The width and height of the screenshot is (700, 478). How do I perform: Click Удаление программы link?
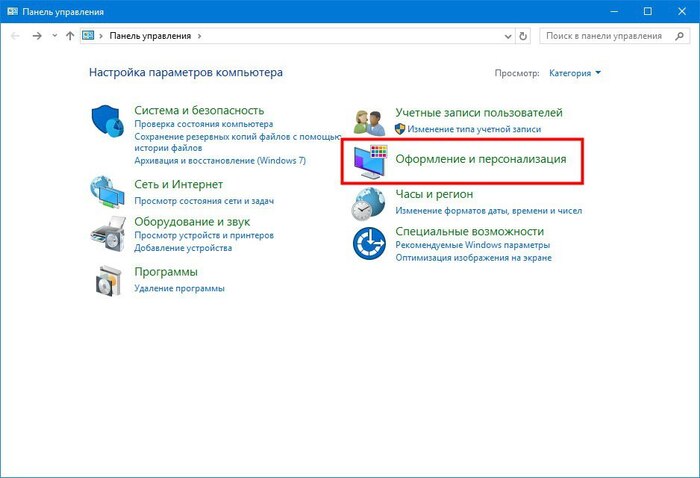coord(179,289)
